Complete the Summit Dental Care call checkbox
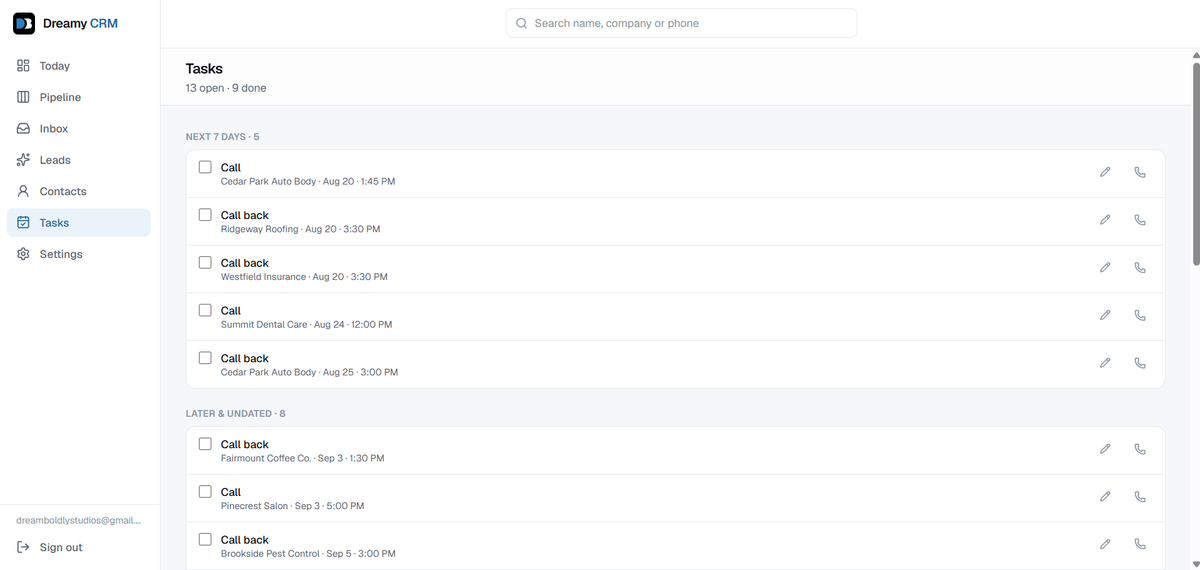This screenshot has height=570, width=1200. coord(205,310)
